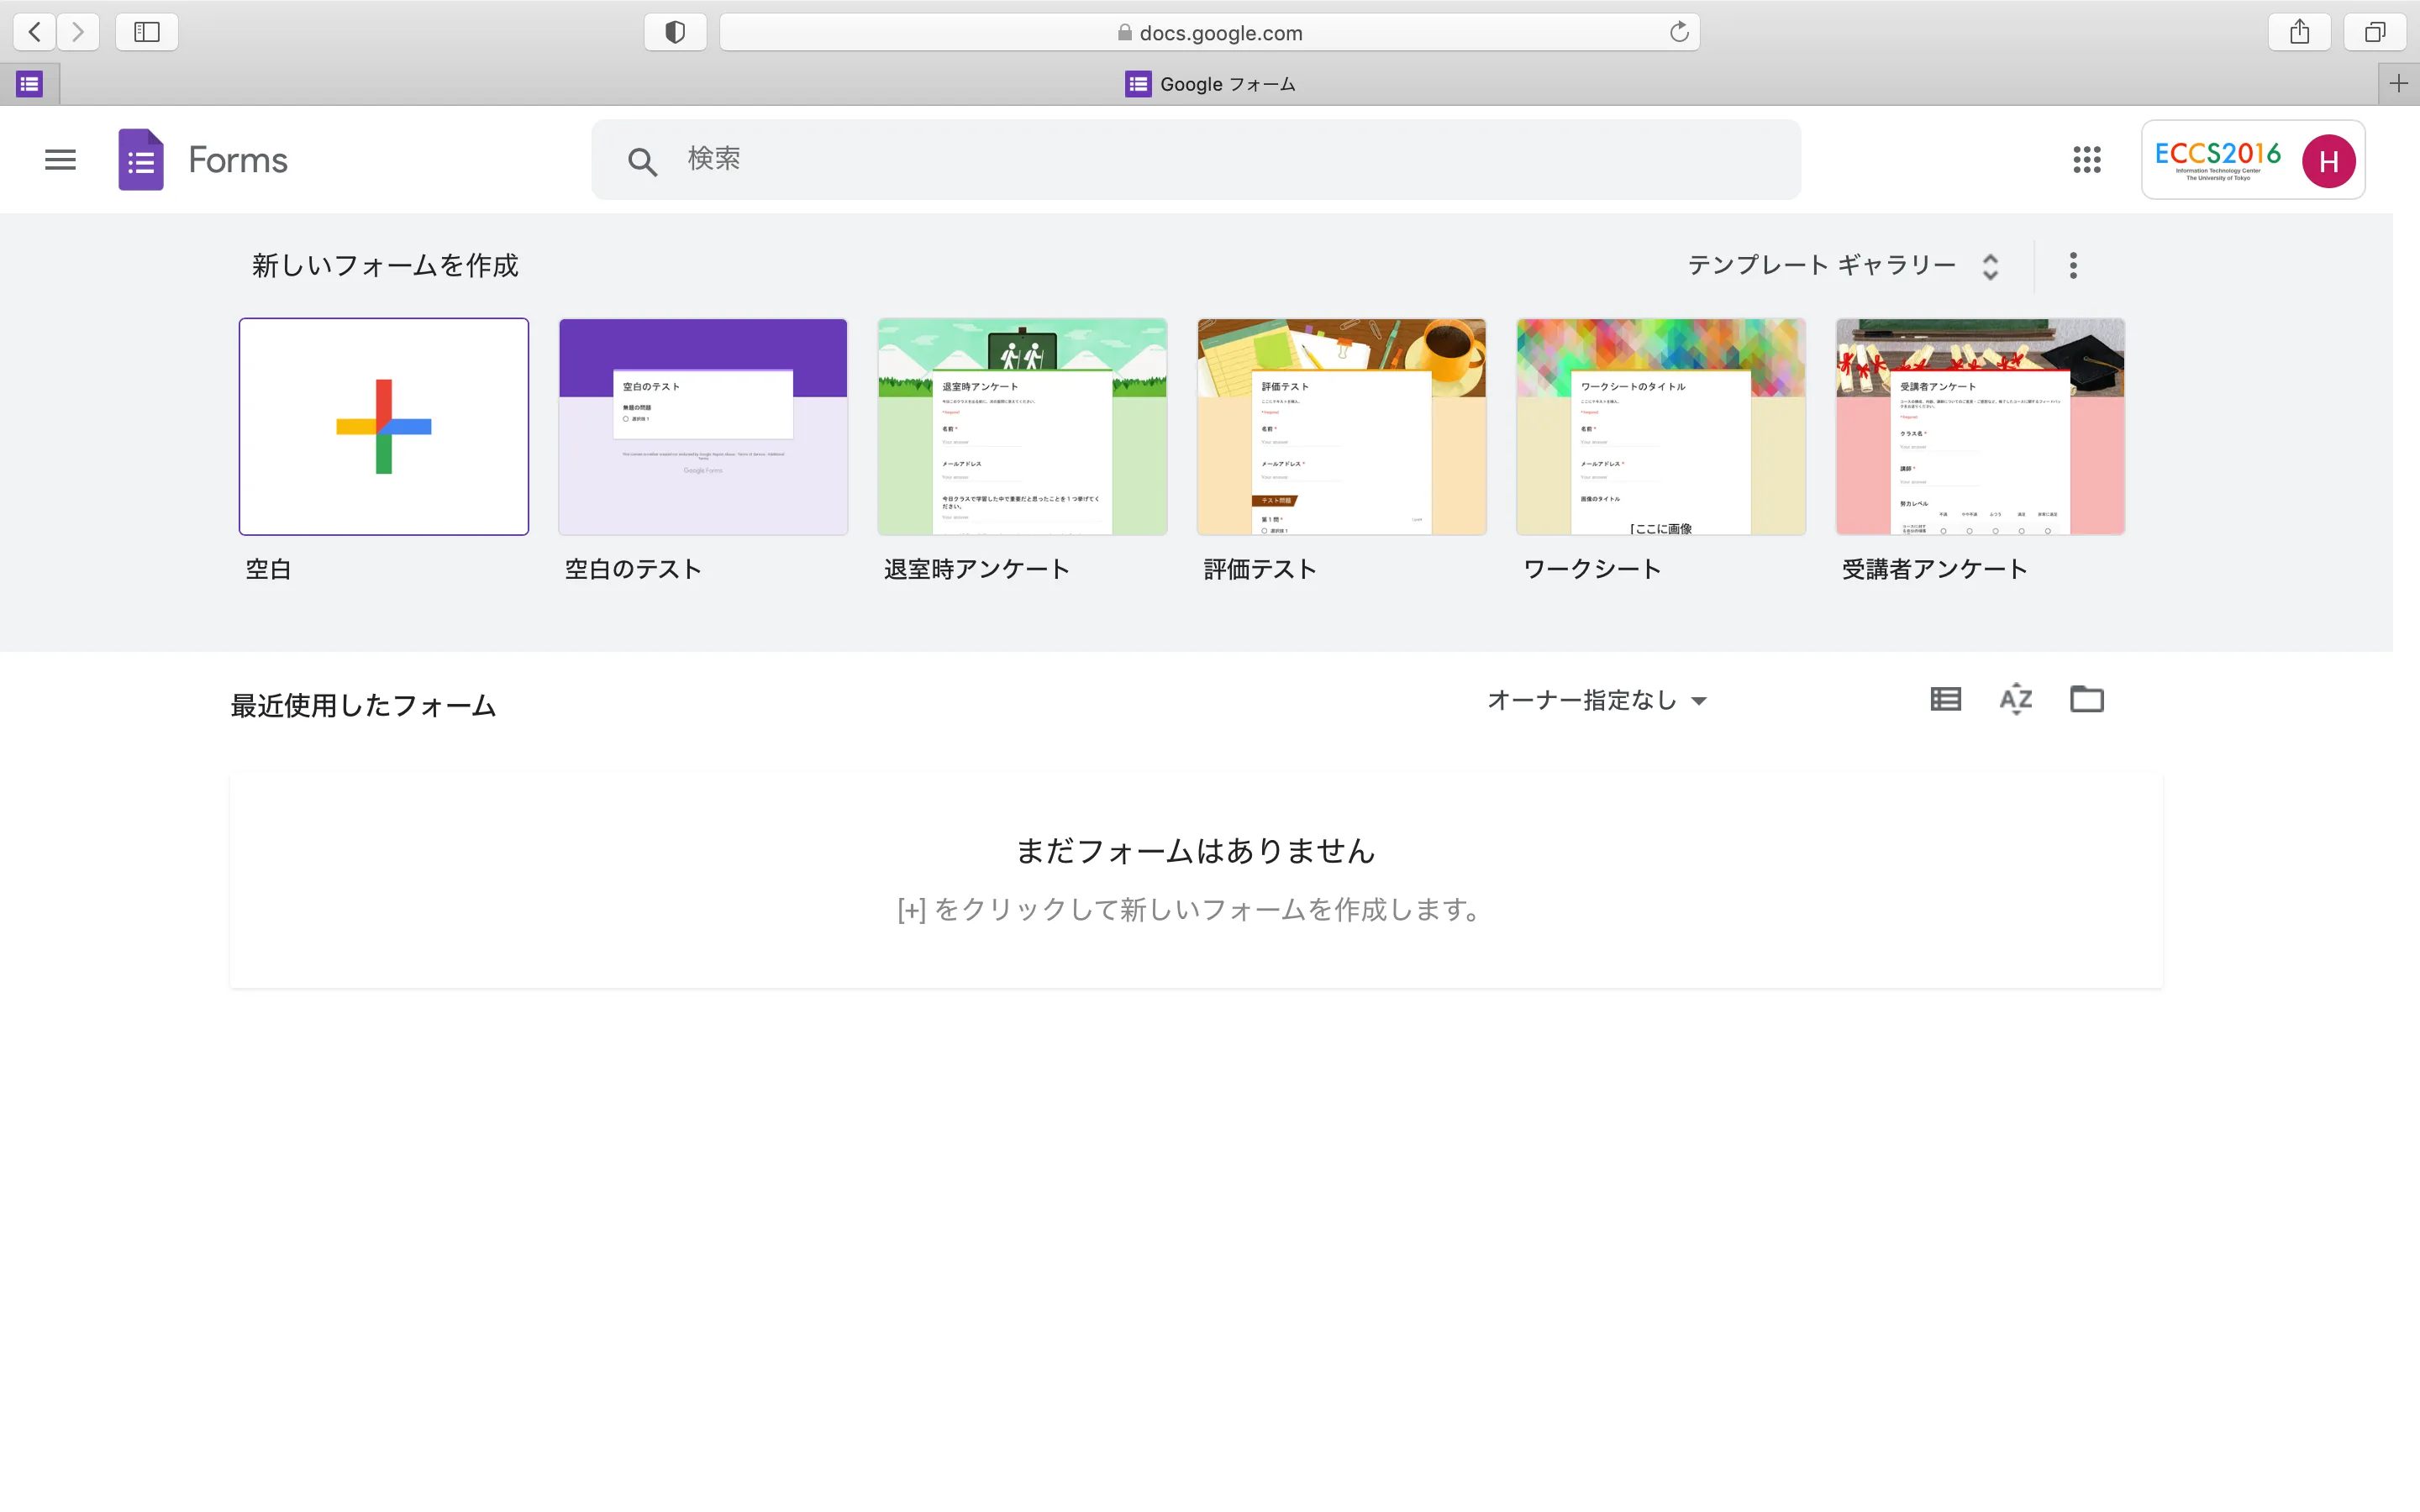Open the 退室時アンケート template
The image size is (2420, 1512).
click(1022, 427)
